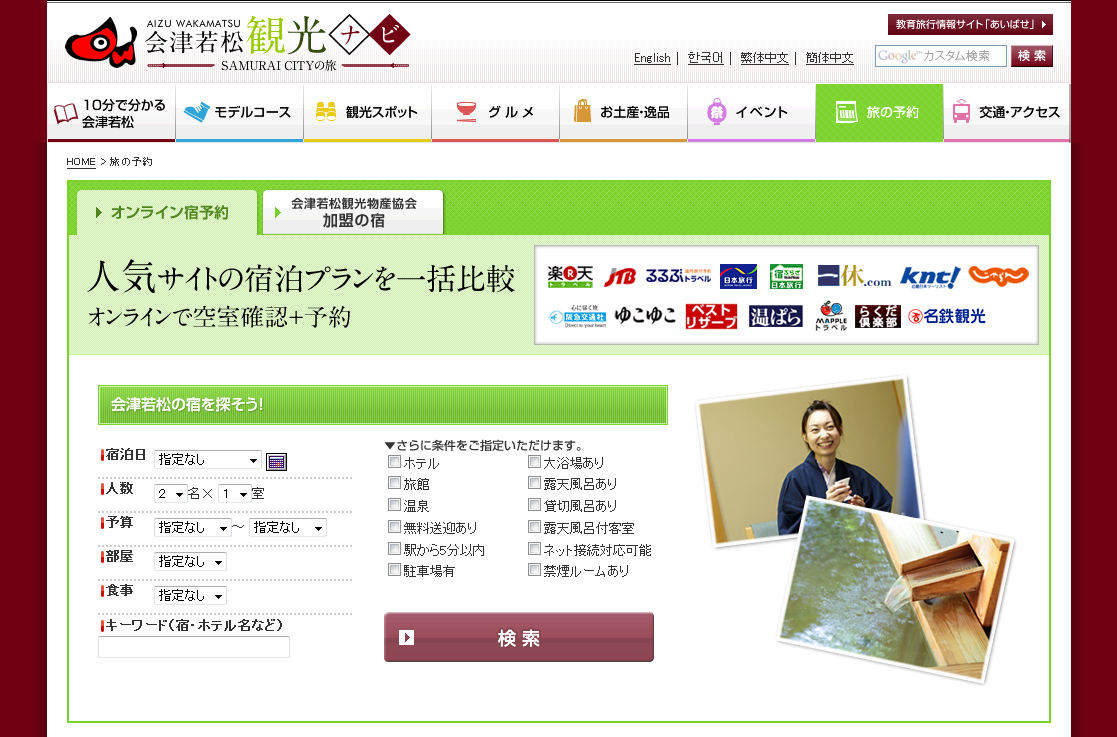The image size is (1117, 737).
Task: Enable ネット接続対応可能 checkbox
Action: [534, 548]
